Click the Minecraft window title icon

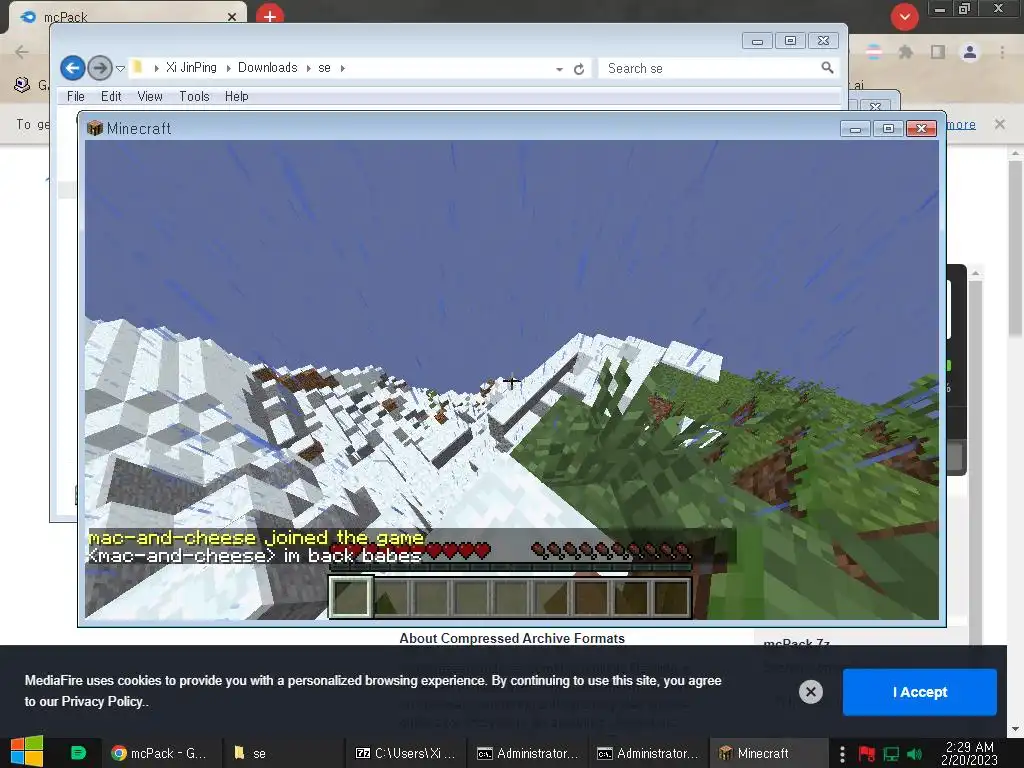pos(95,128)
